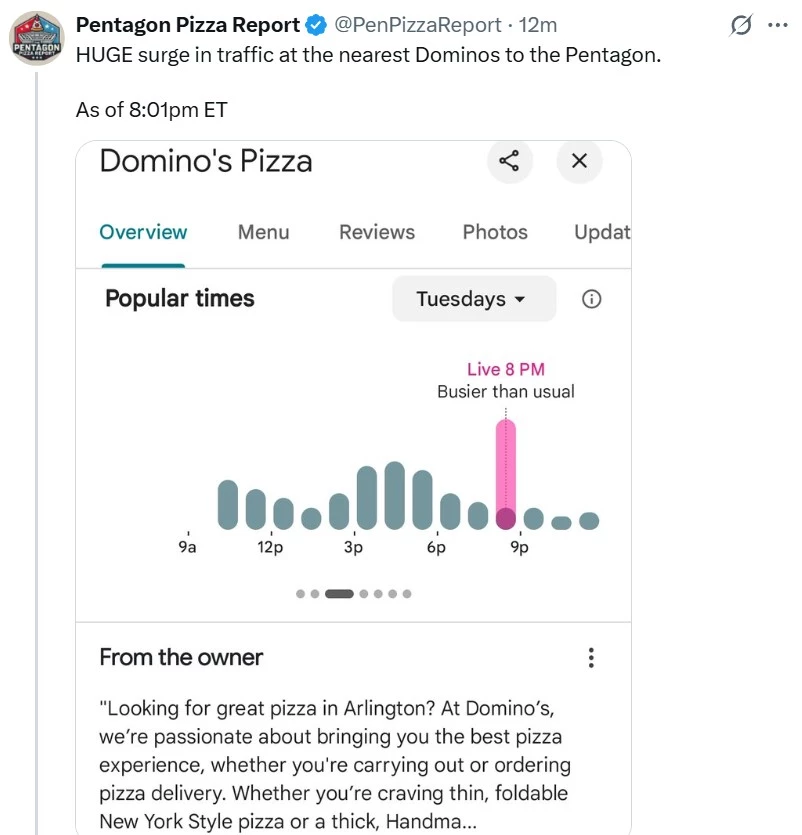Switch to the Menu tab

[x=264, y=232]
